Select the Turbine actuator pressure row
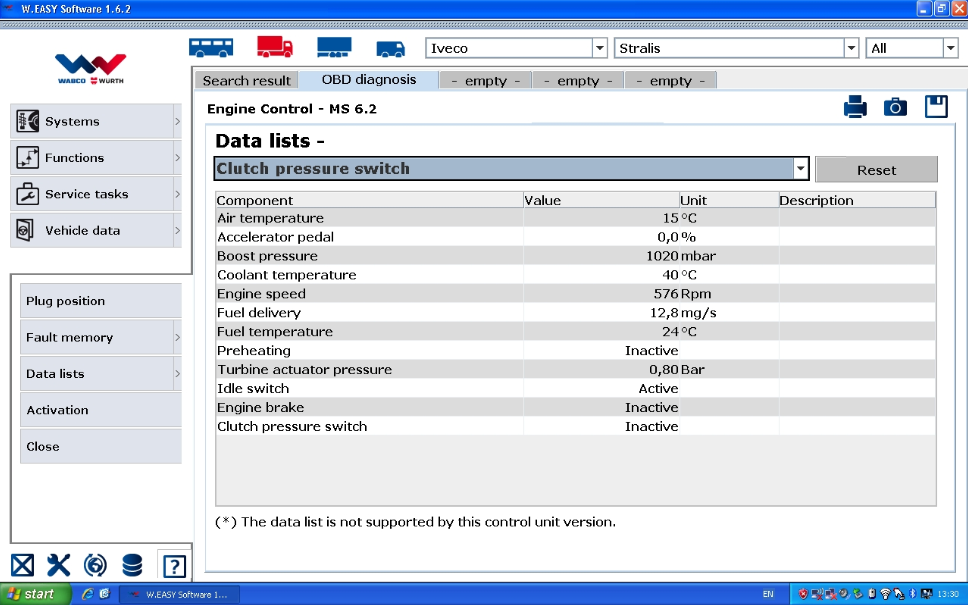968x605 pixels. click(x=575, y=369)
